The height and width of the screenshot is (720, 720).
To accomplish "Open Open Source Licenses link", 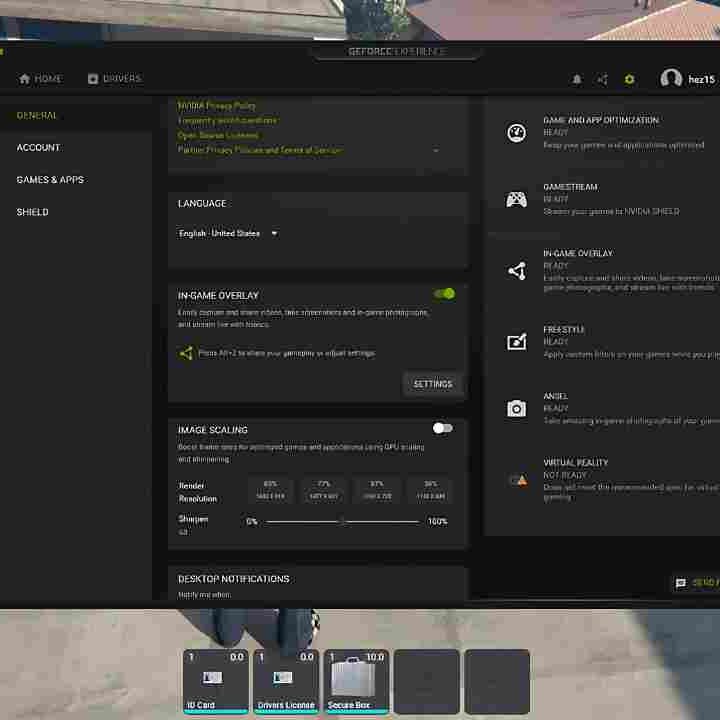I will (x=218, y=135).
